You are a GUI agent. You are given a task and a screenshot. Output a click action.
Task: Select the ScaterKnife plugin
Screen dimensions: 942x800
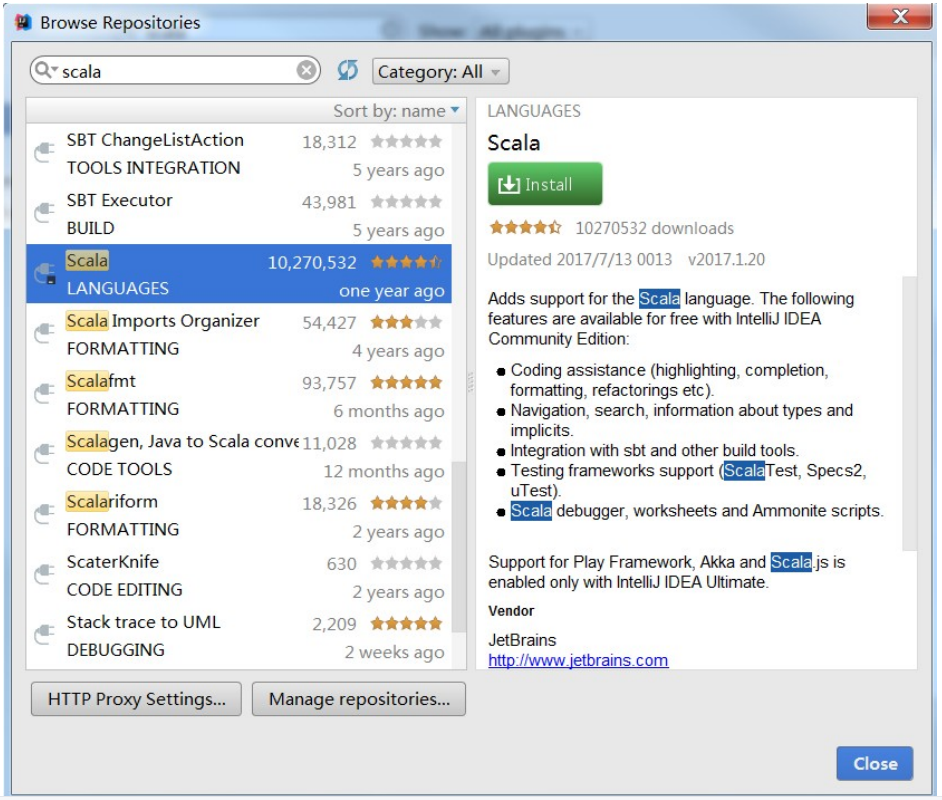pos(239,575)
